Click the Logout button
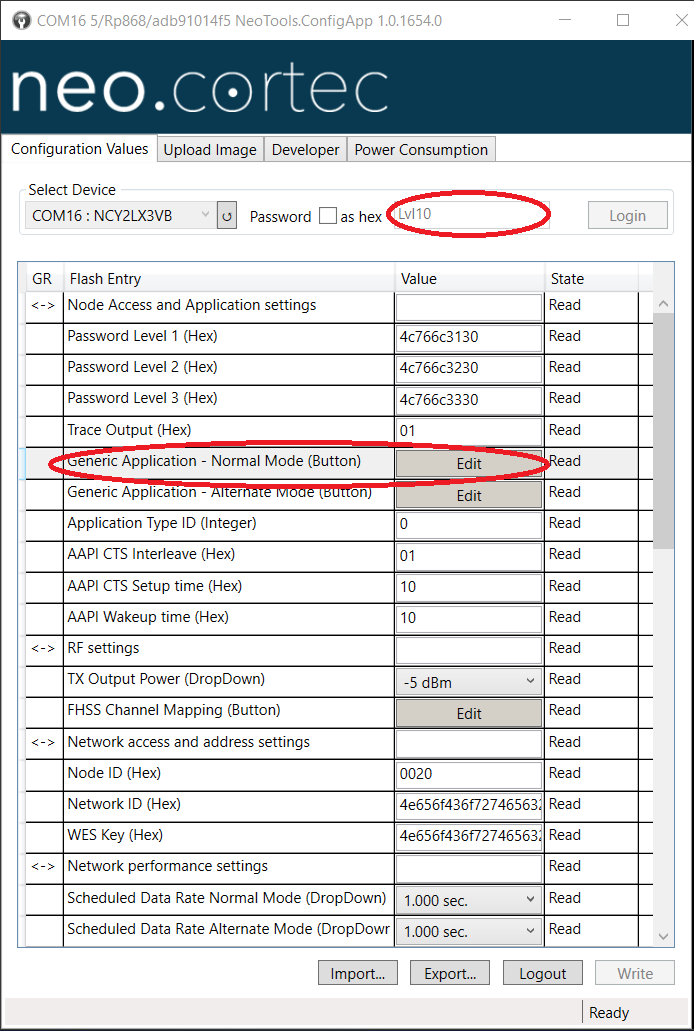 pyautogui.click(x=543, y=973)
